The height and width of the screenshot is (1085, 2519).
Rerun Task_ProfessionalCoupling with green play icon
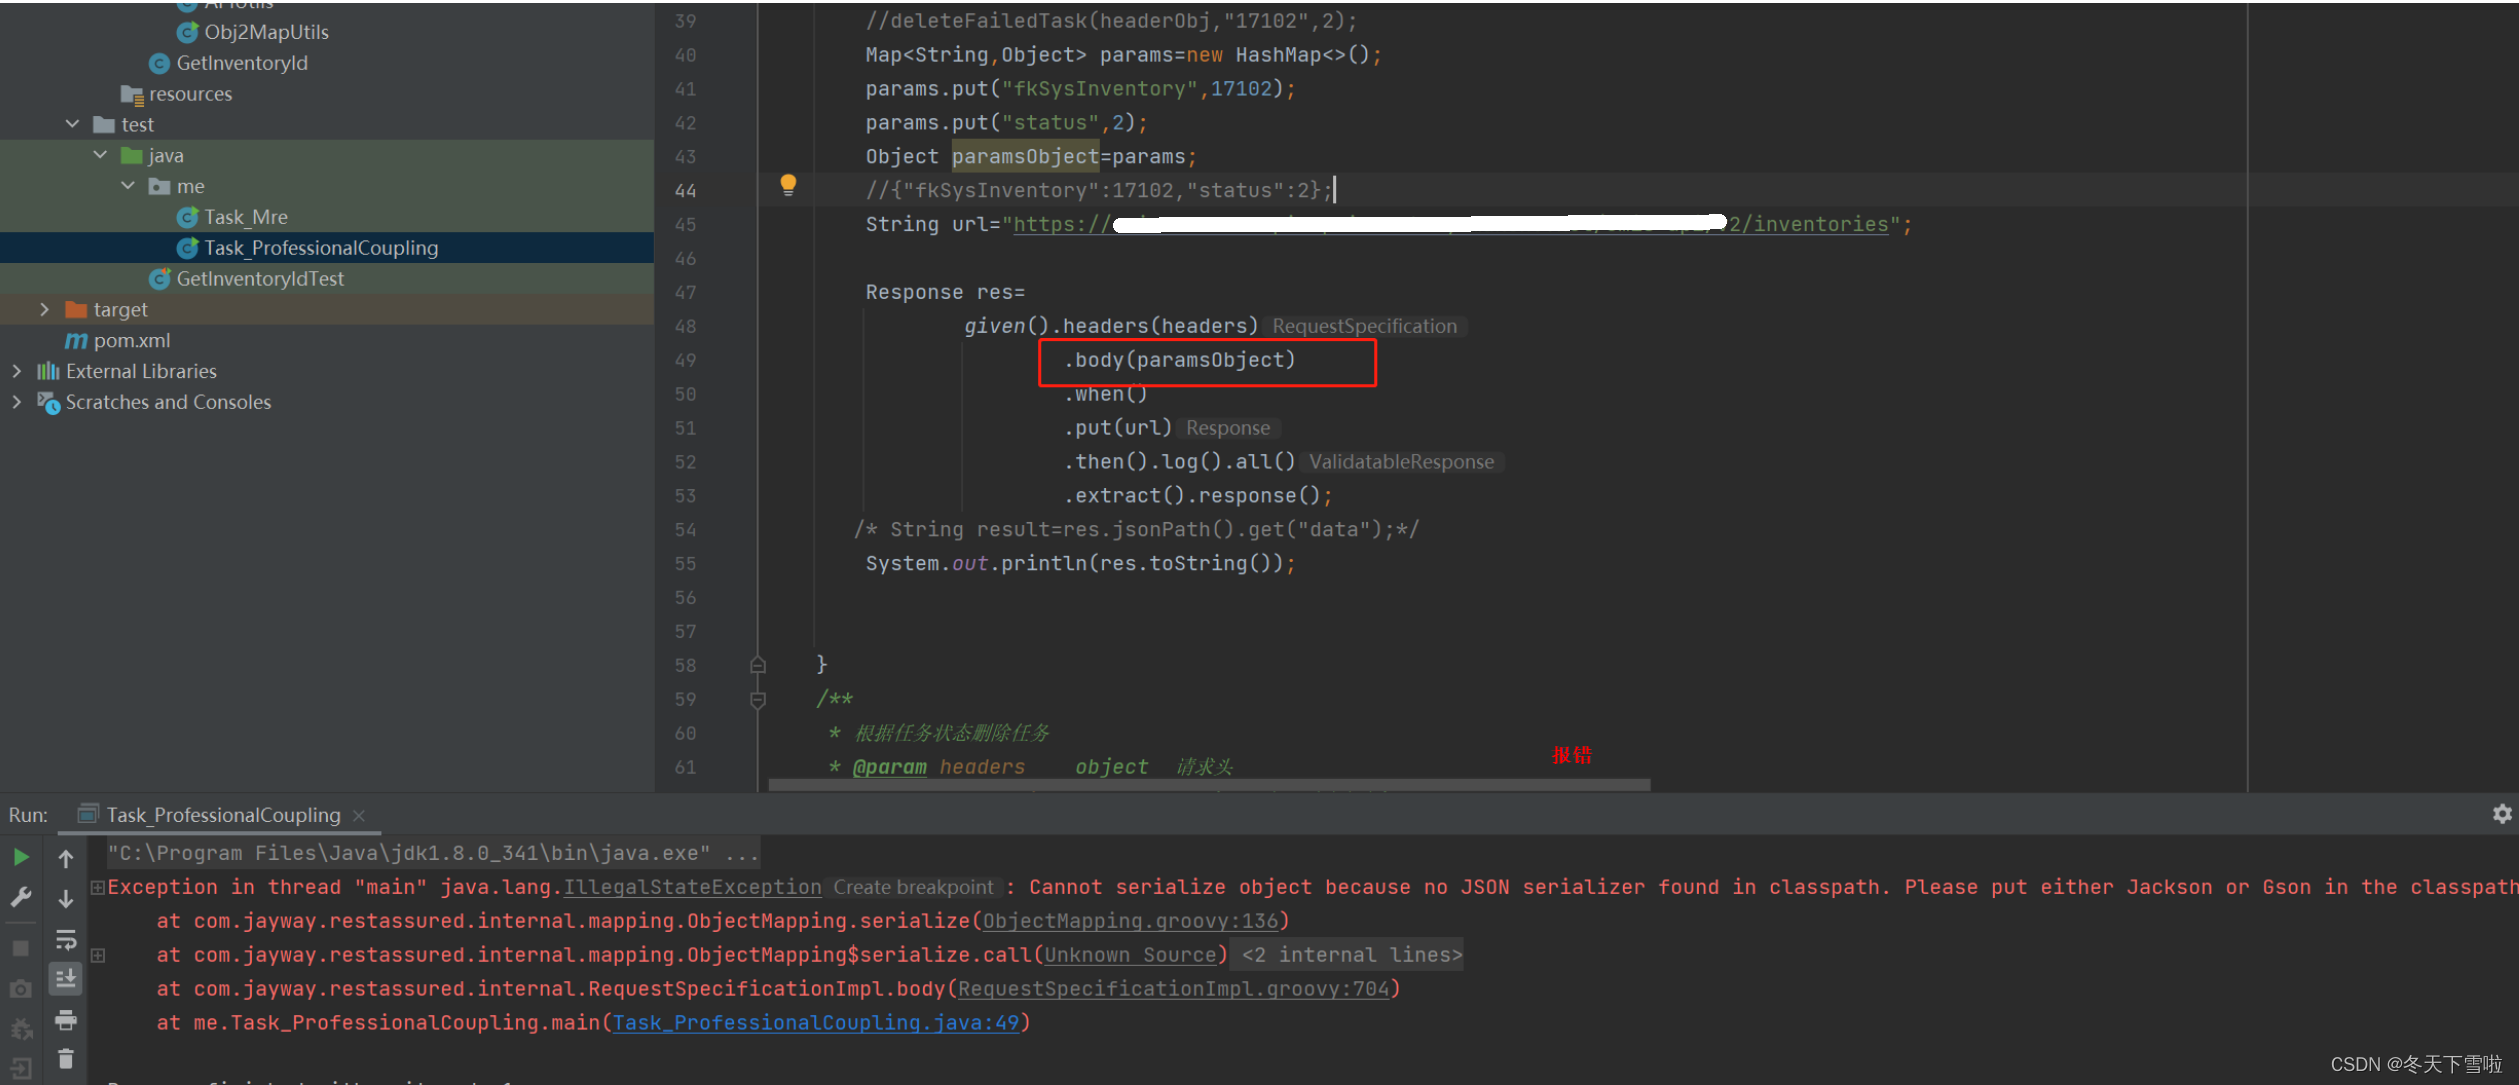tap(20, 856)
